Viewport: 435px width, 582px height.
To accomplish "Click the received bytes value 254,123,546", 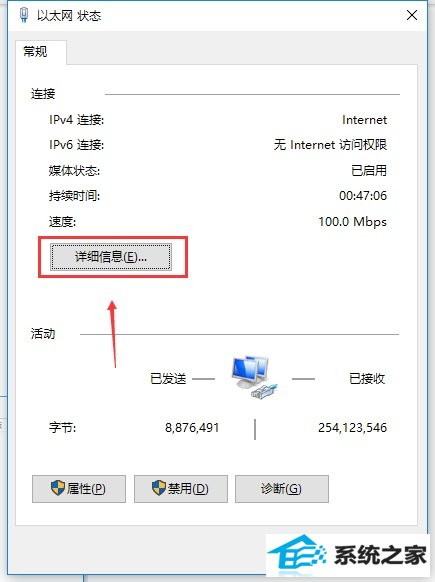I will [x=353, y=428].
